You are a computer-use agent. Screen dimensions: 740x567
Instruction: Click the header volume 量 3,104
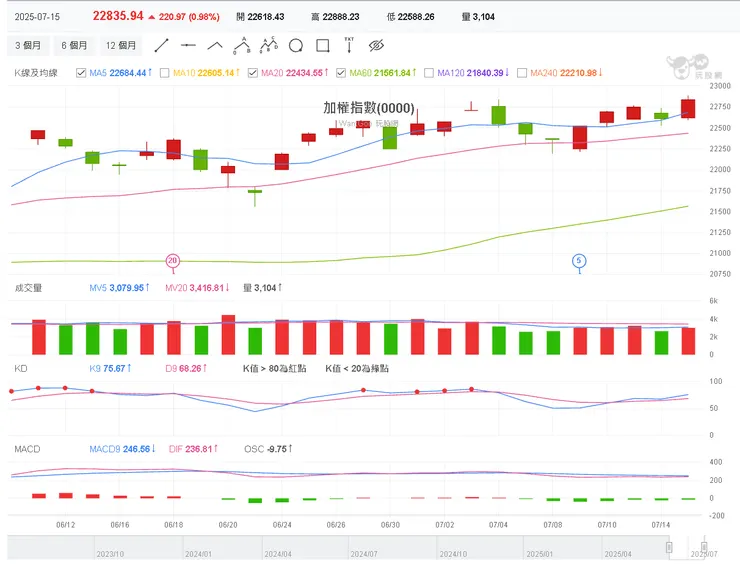point(478,17)
